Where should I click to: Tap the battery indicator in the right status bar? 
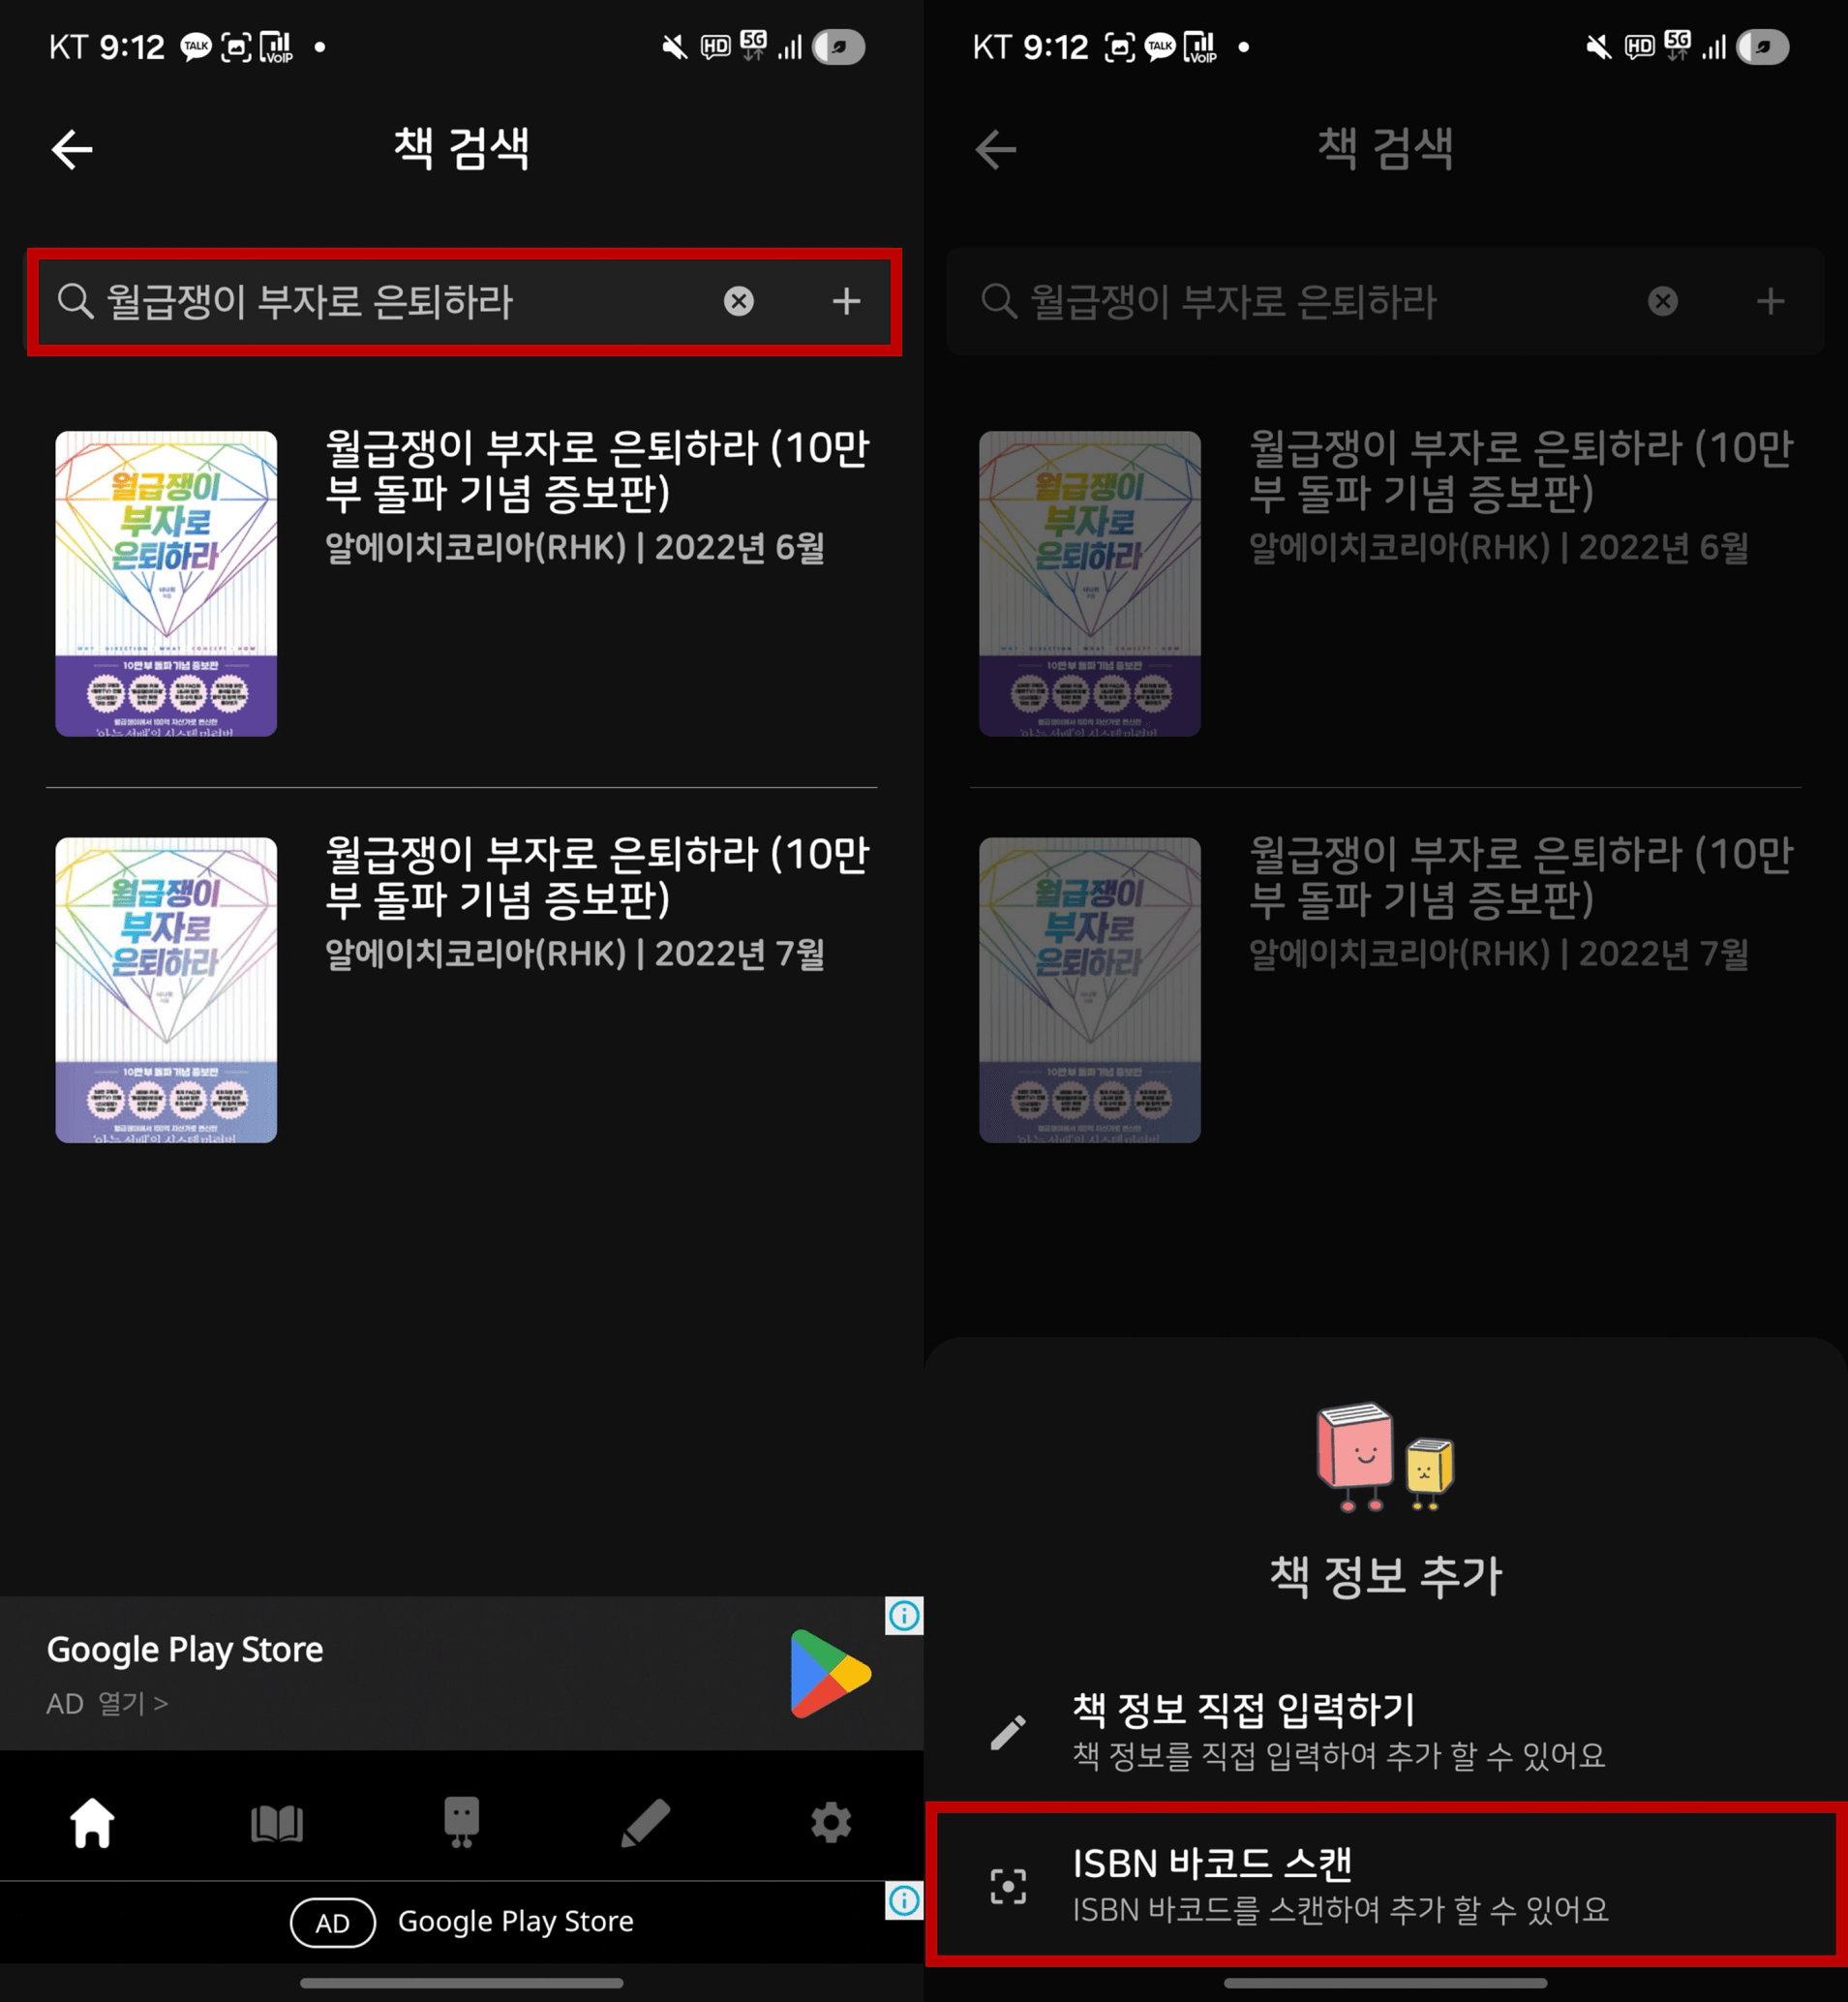tap(1763, 47)
